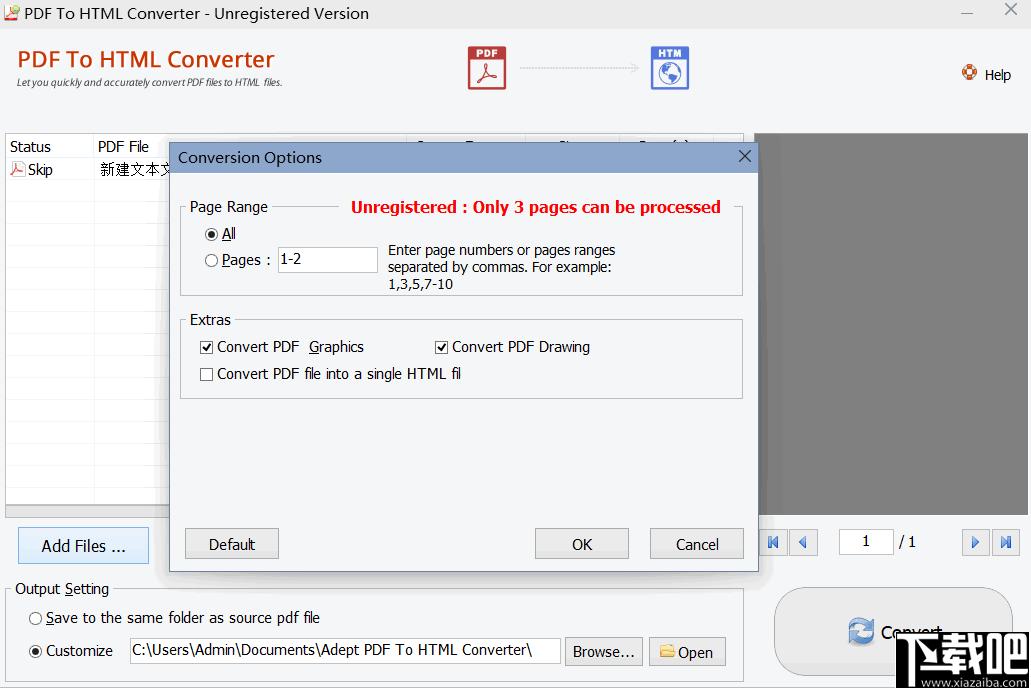Image resolution: width=1031 pixels, height=688 pixels.
Task: Open the output folder with Open button
Action: click(687, 651)
